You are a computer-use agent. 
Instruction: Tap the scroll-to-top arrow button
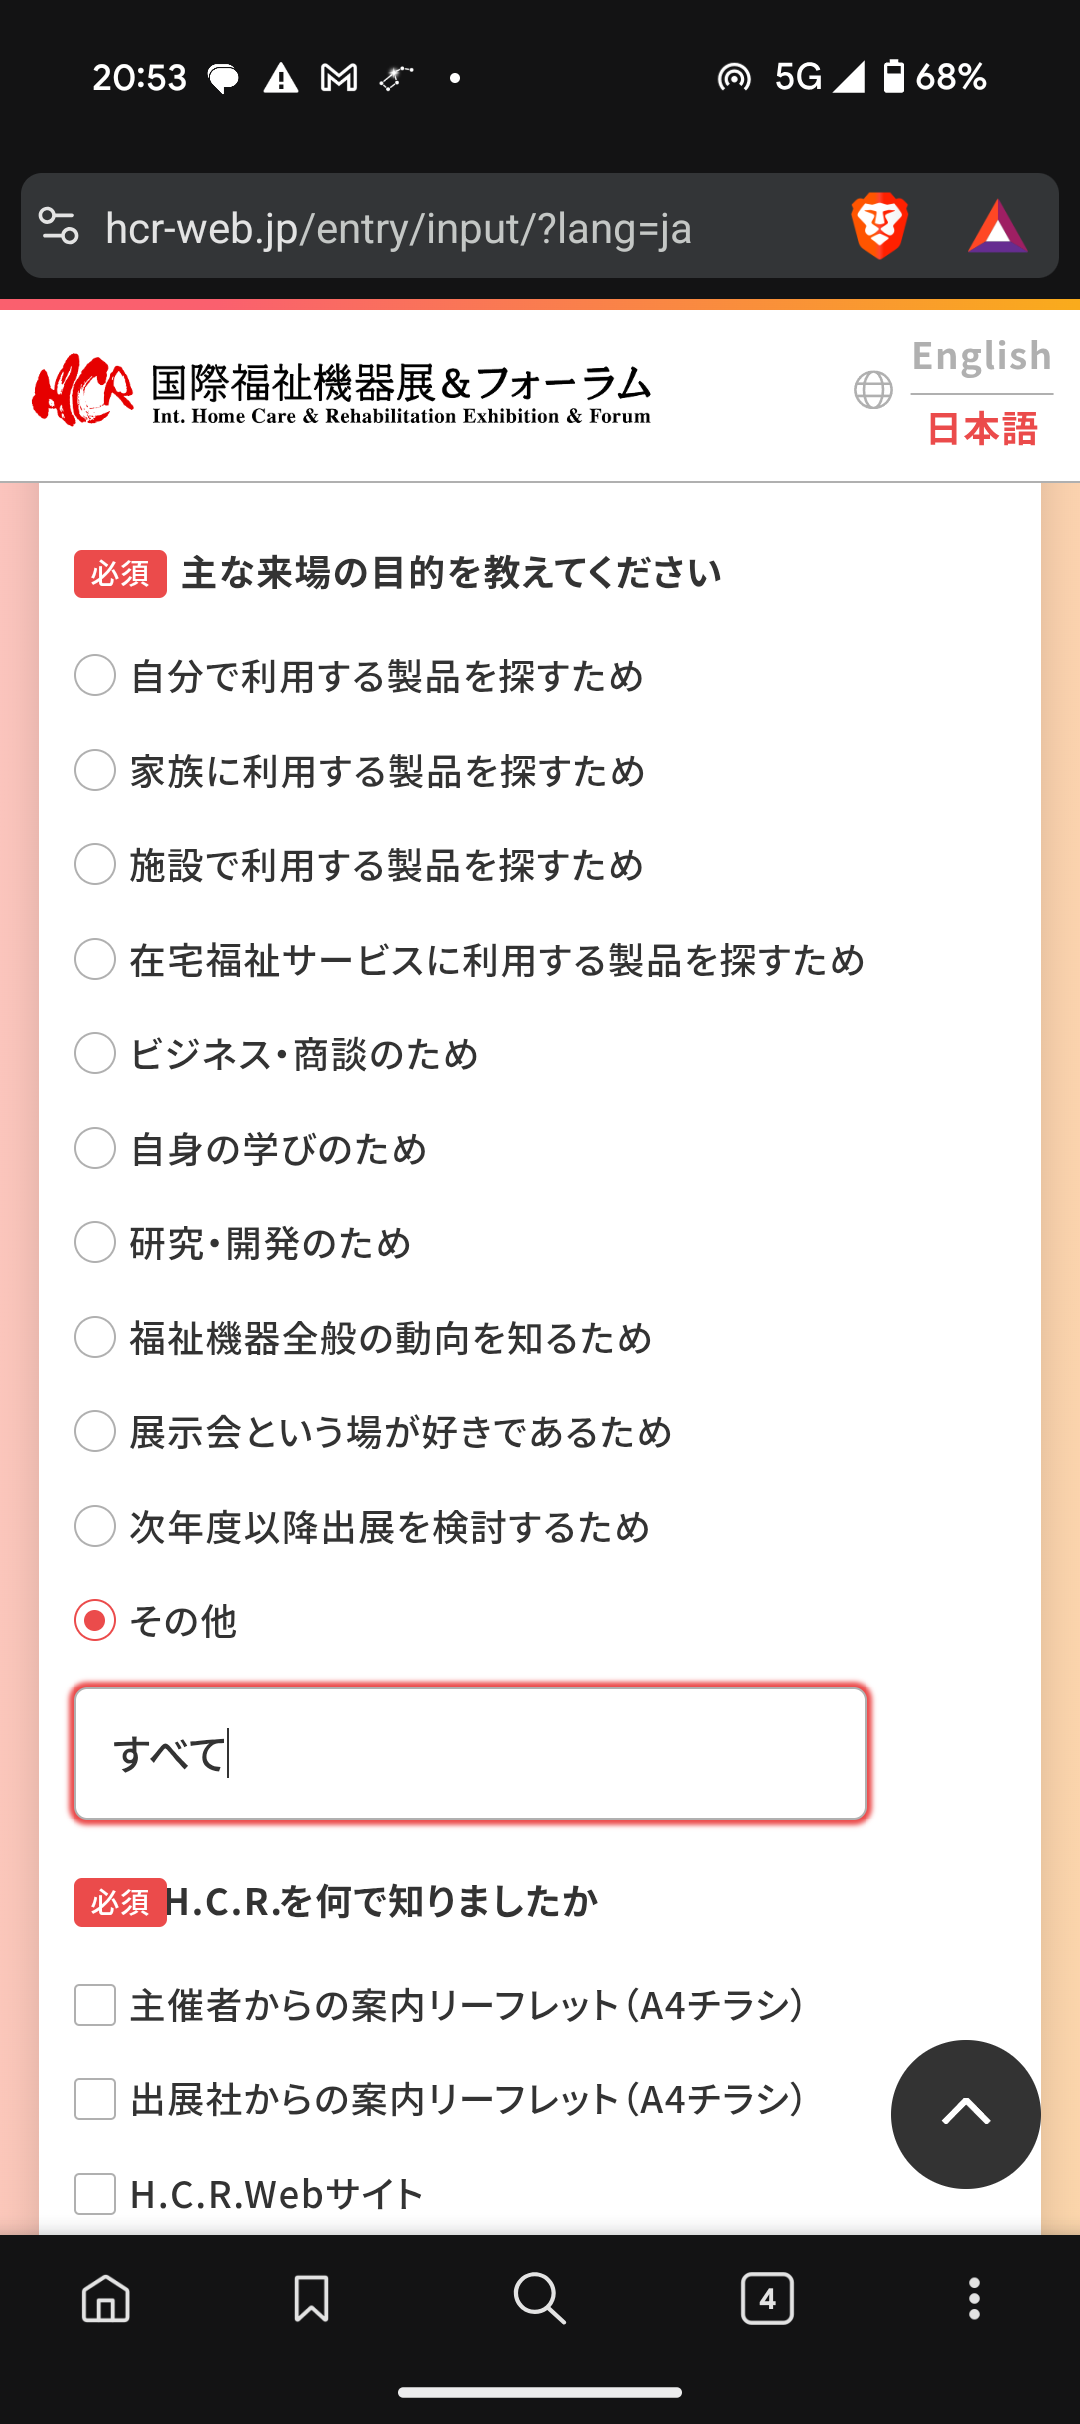pyautogui.click(x=965, y=2113)
